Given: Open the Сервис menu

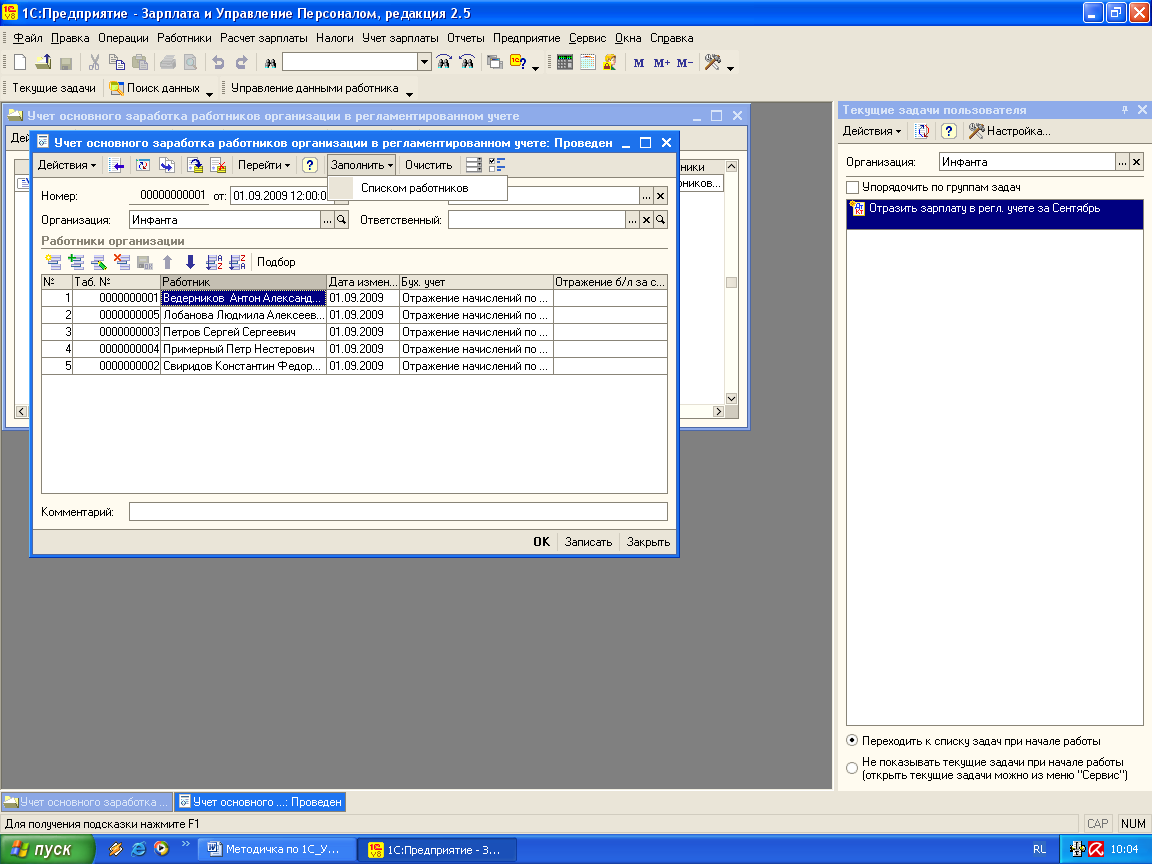Looking at the screenshot, I should click(x=588, y=38).
